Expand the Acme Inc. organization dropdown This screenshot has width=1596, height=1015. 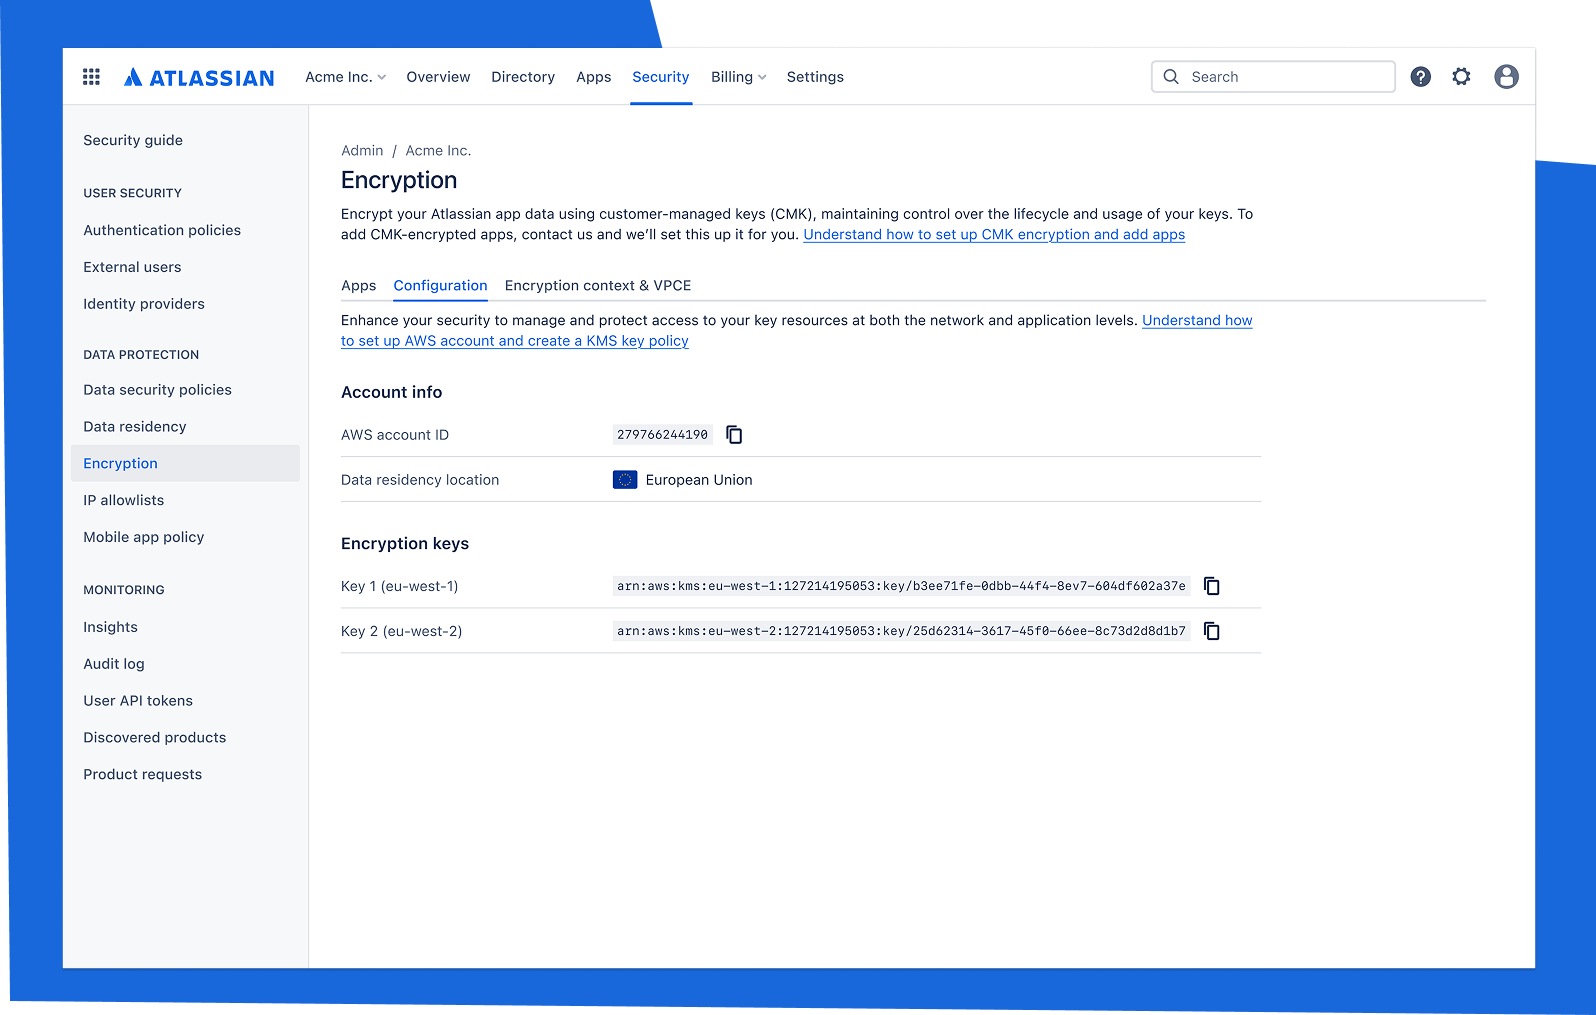(x=345, y=77)
